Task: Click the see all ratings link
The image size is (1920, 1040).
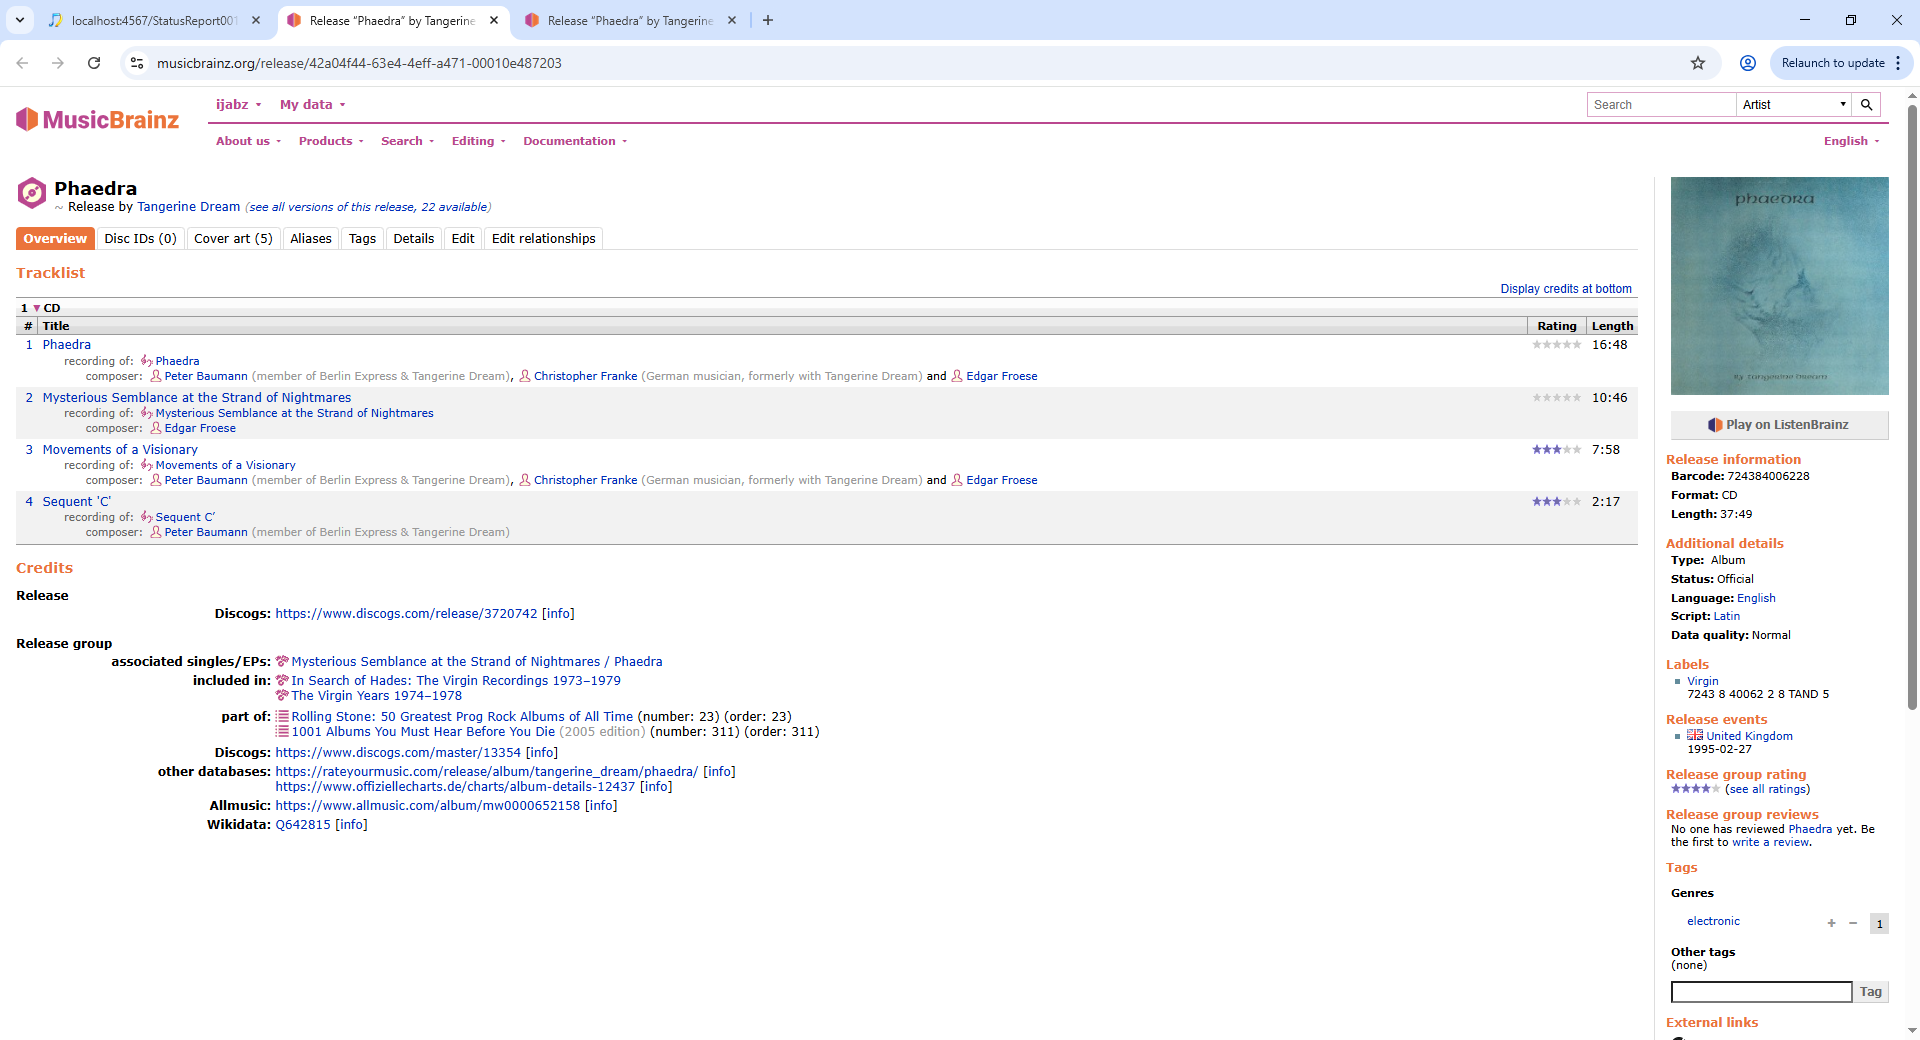Action: coord(1767,789)
